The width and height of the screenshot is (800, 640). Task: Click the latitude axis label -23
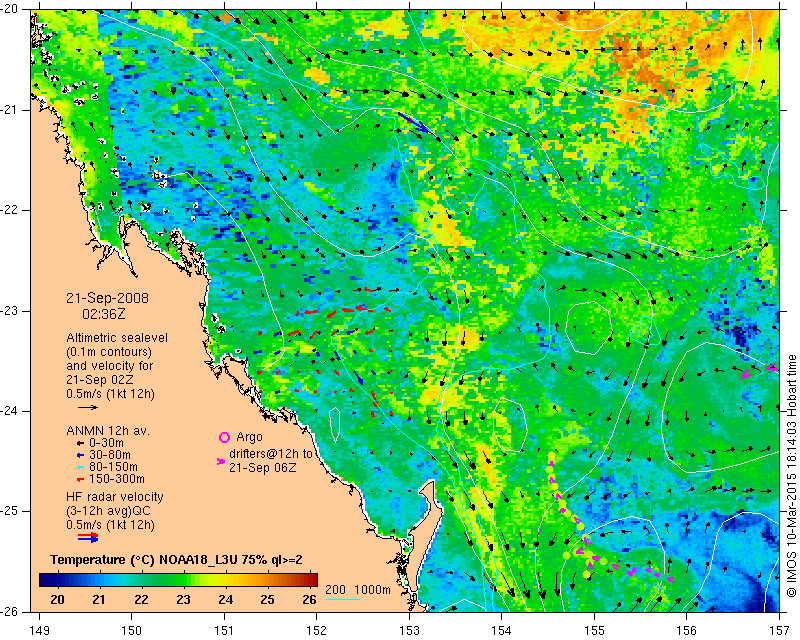point(9,310)
